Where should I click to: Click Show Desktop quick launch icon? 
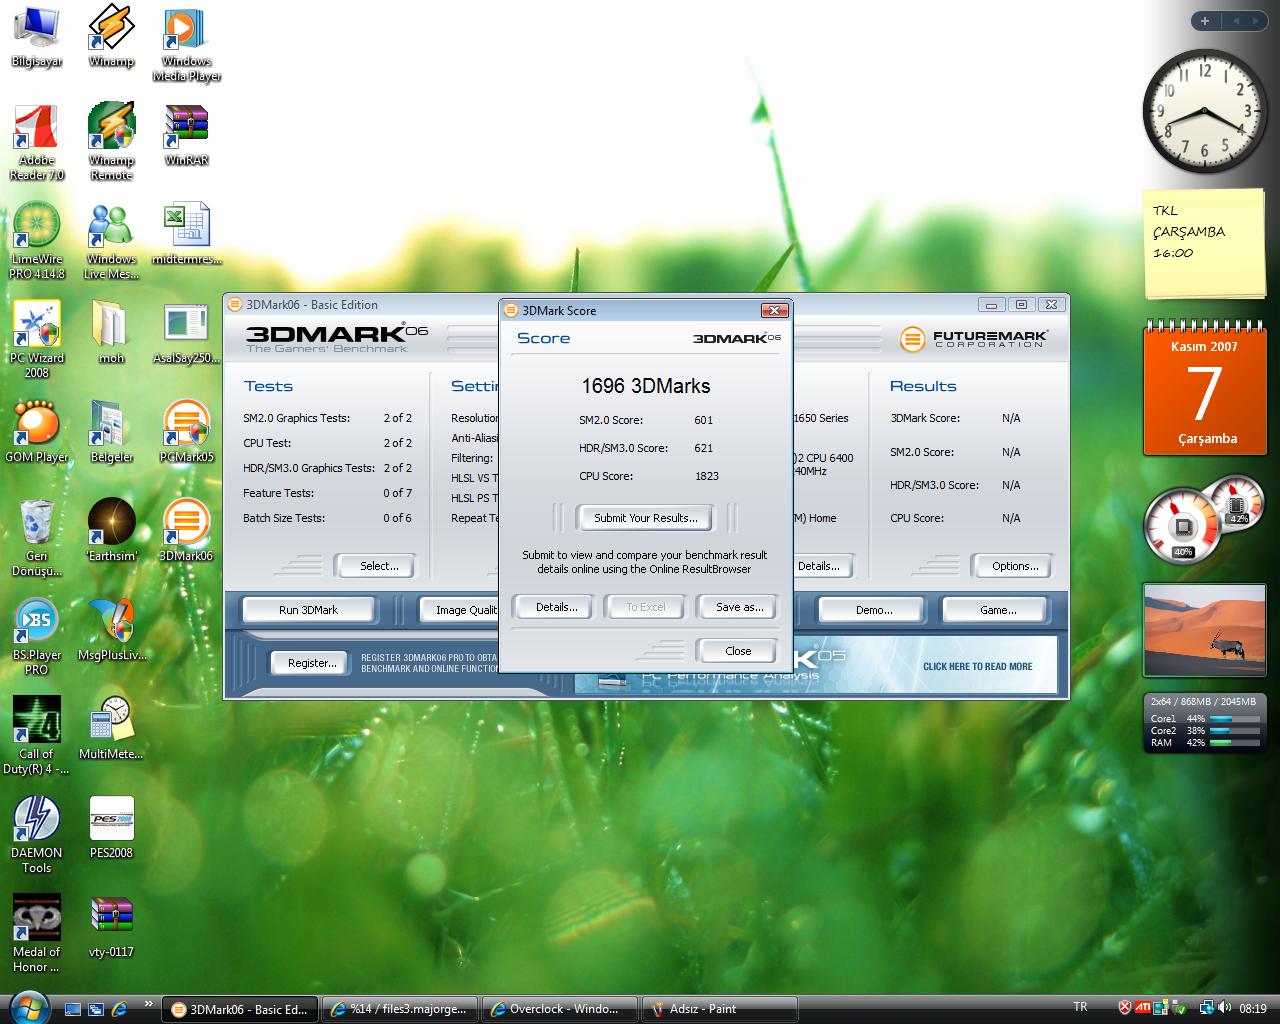click(x=73, y=1009)
